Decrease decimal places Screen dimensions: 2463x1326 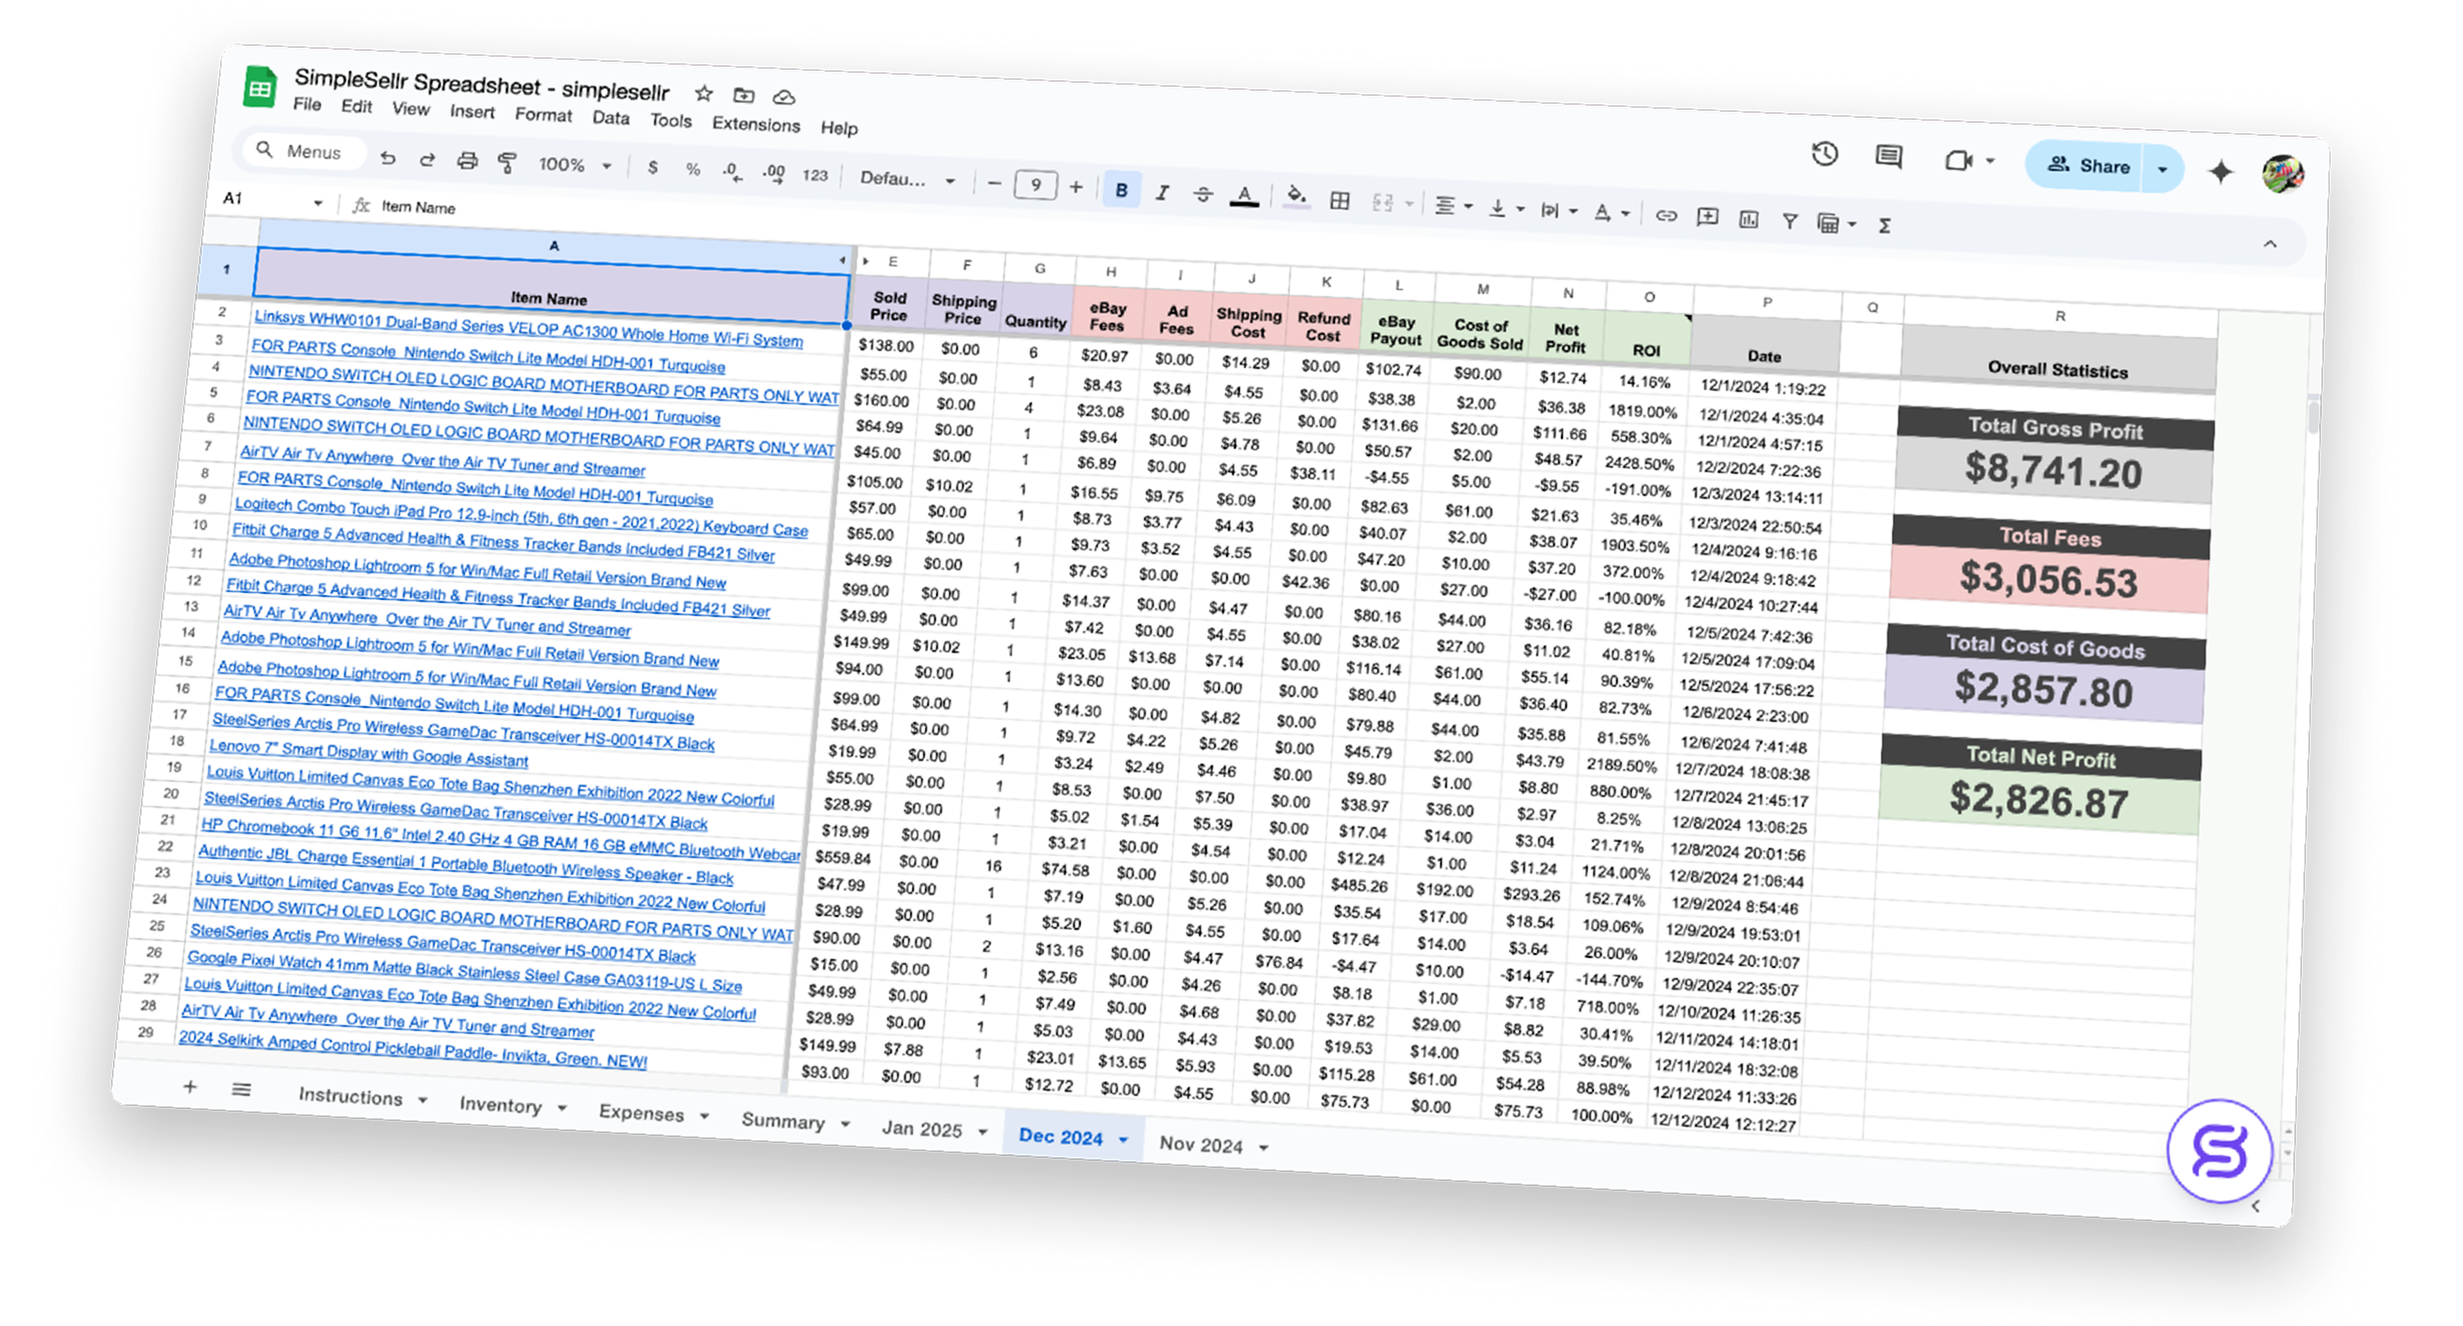tap(732, 172)
